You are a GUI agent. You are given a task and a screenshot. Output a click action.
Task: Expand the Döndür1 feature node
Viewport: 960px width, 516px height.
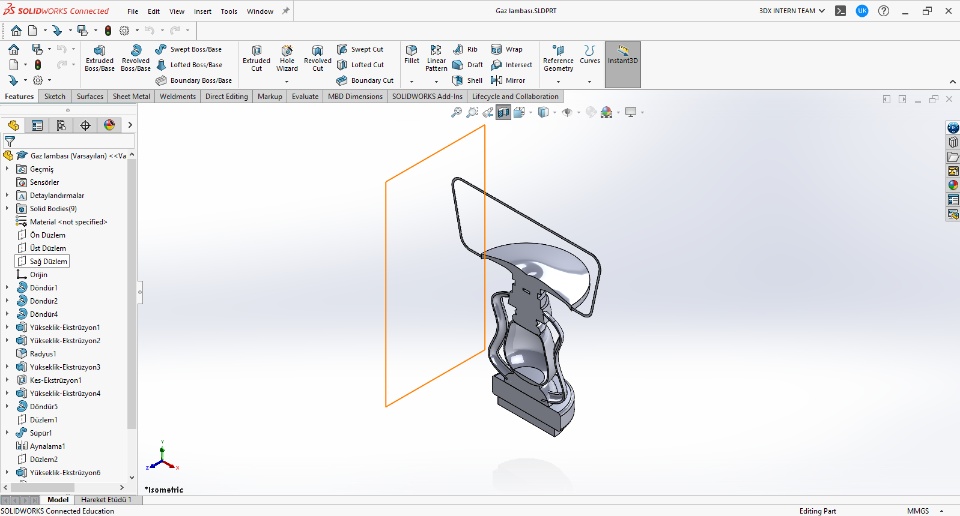(x=7, y=288)
